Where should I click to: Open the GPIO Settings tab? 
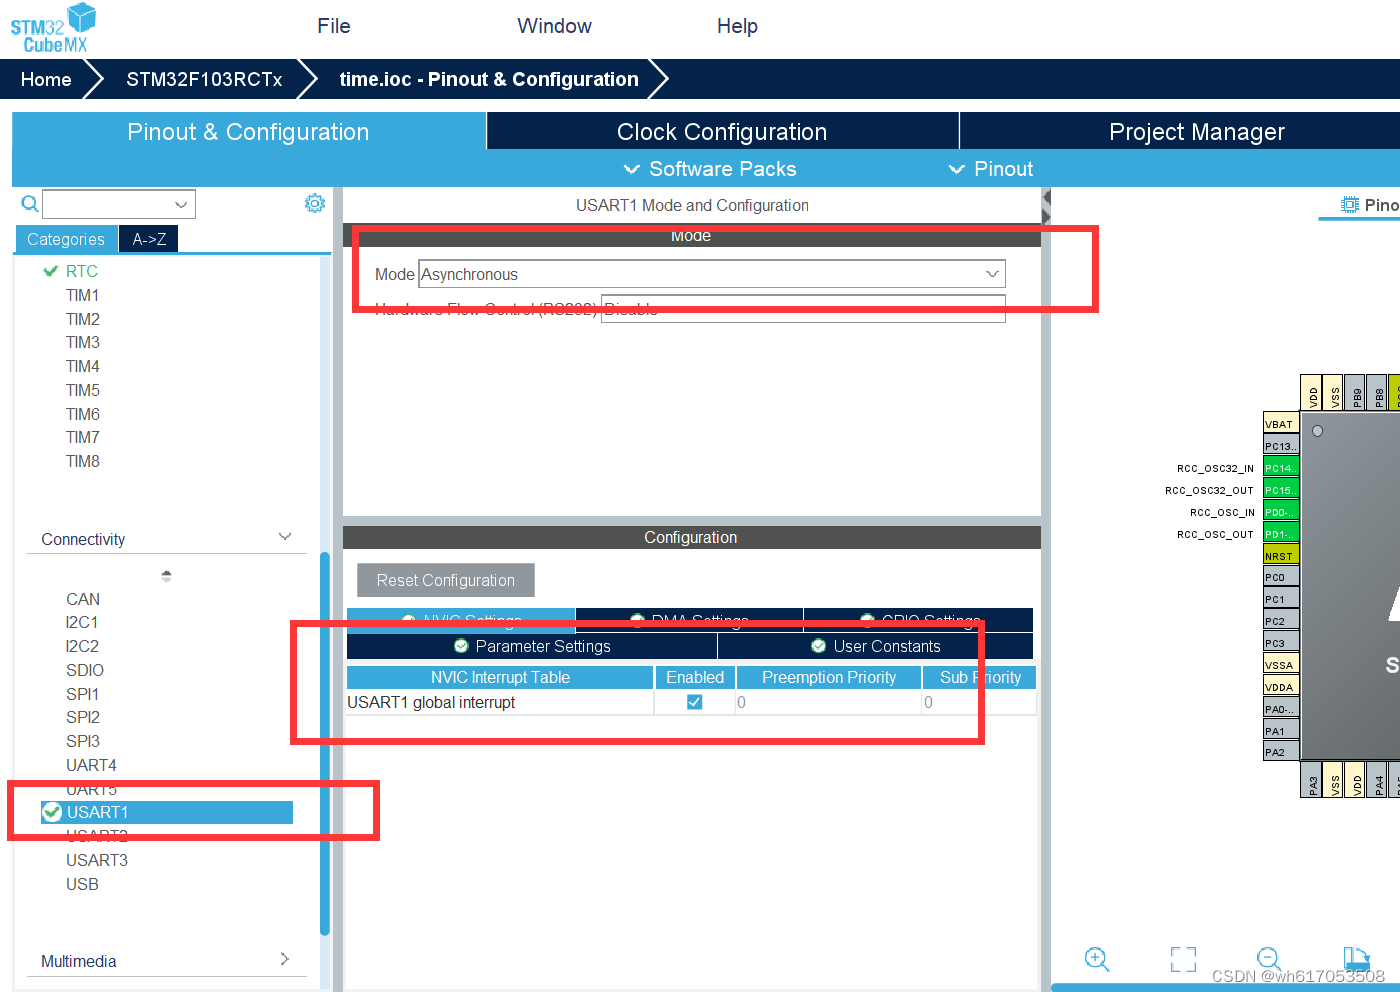point(918,620)
